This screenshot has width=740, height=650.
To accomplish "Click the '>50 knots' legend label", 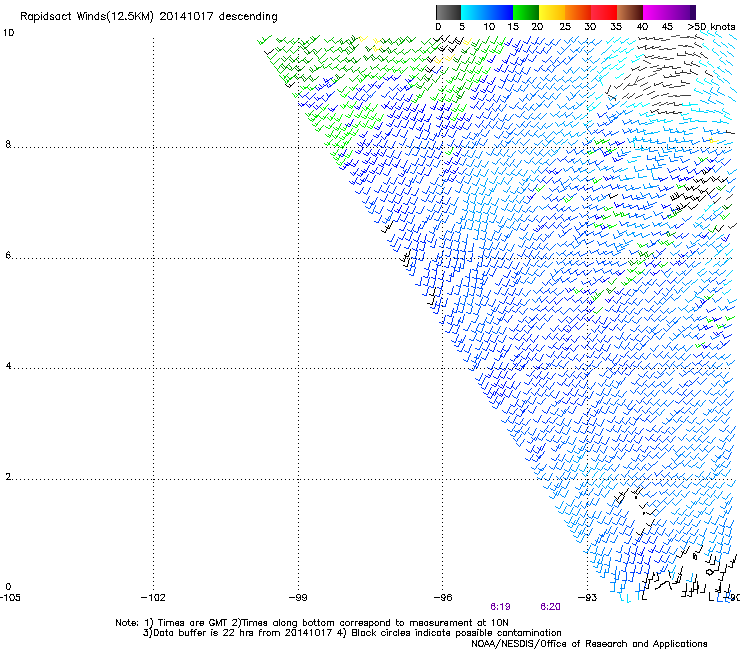I will pos(711,27).
